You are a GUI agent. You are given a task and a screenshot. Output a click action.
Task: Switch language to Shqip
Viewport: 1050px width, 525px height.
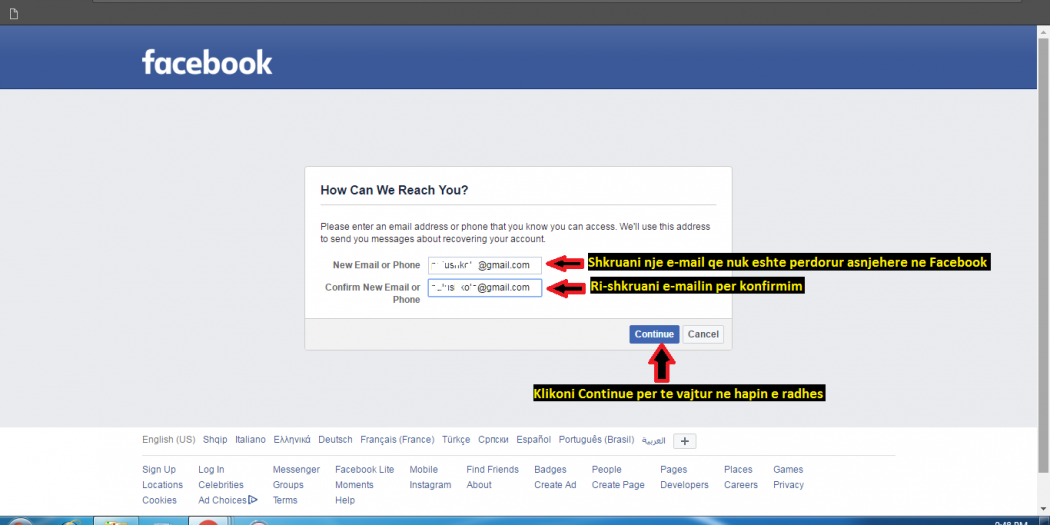click(215, 440)
